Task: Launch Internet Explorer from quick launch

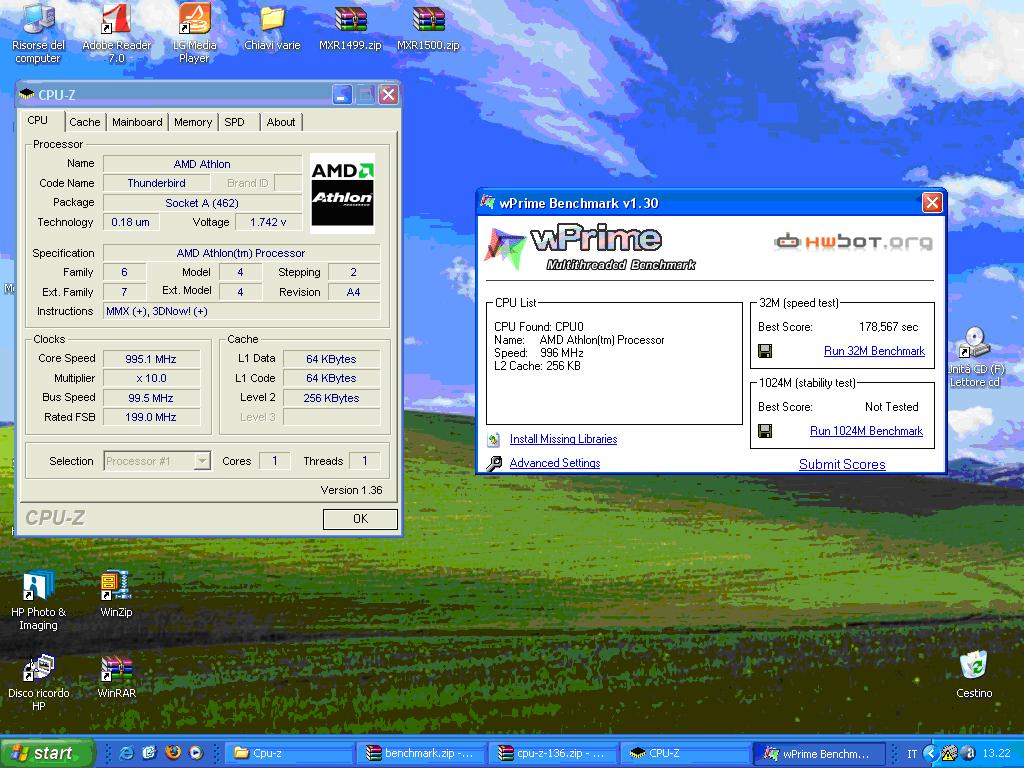Action: (127, 753)
